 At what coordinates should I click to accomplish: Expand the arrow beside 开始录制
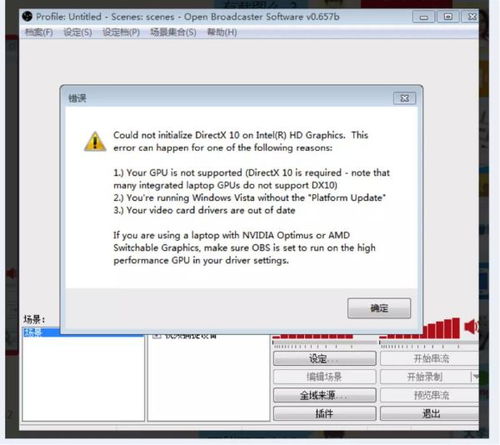pyautogui.click(x=475, y=377)
